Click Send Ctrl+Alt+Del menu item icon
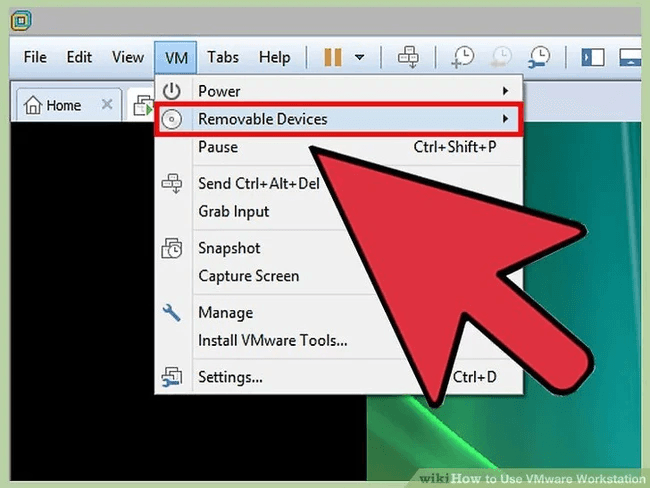The width and height of the screenshot is (650, 488). [172, 183]
